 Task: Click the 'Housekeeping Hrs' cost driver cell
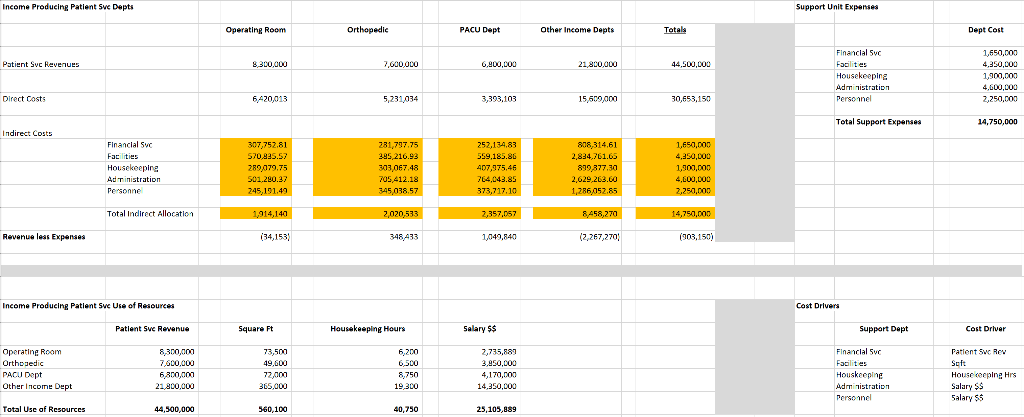click(x=984, y=375)
